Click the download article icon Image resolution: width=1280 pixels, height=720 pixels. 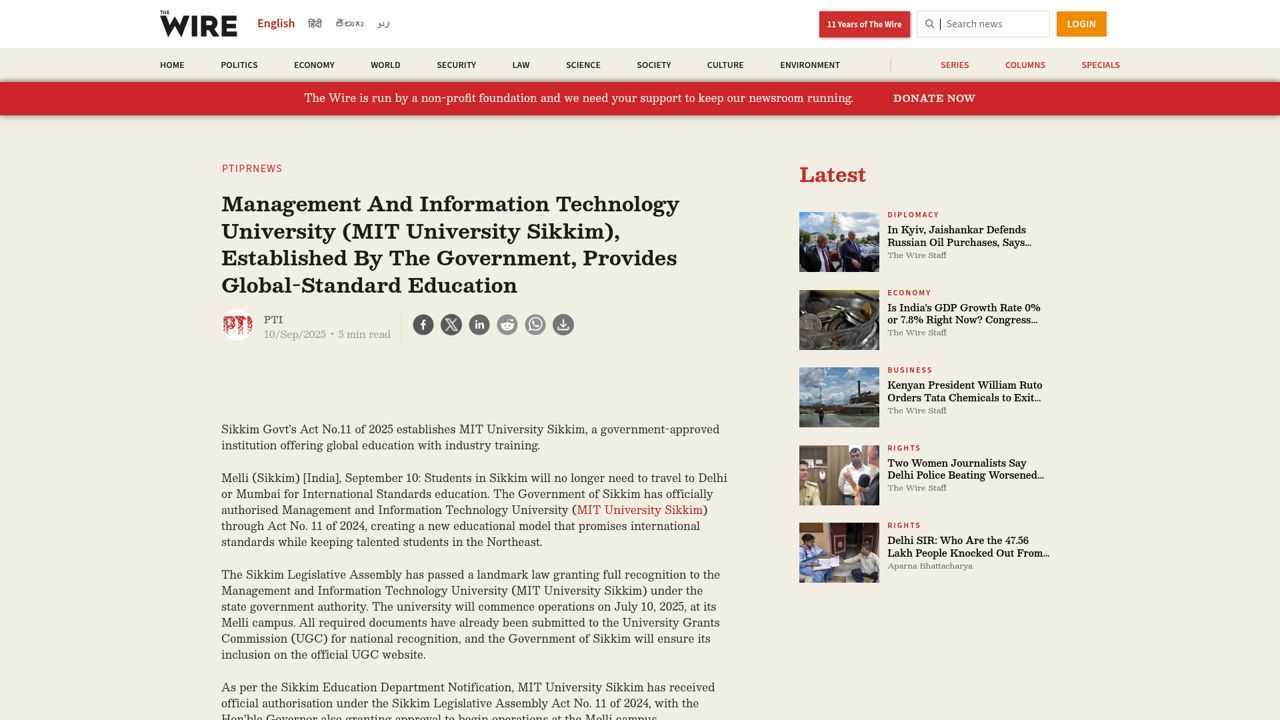pos(563,325)
